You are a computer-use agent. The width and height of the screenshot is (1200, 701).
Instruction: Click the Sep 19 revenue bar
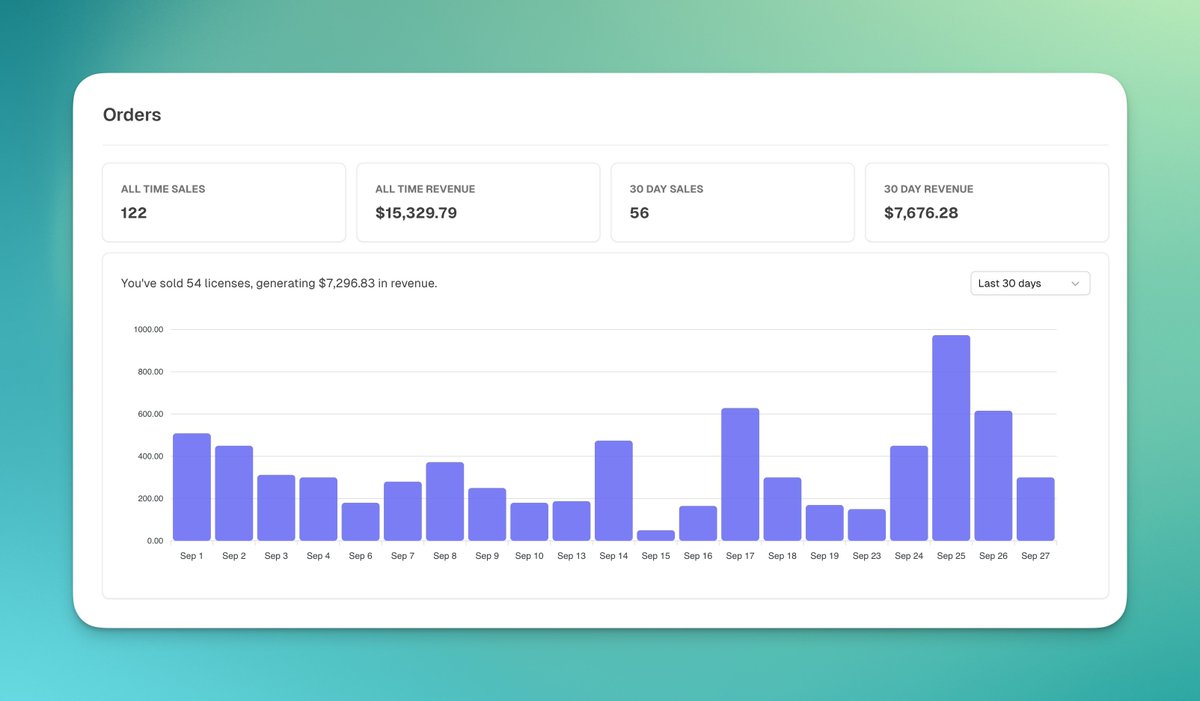[825, 523]
